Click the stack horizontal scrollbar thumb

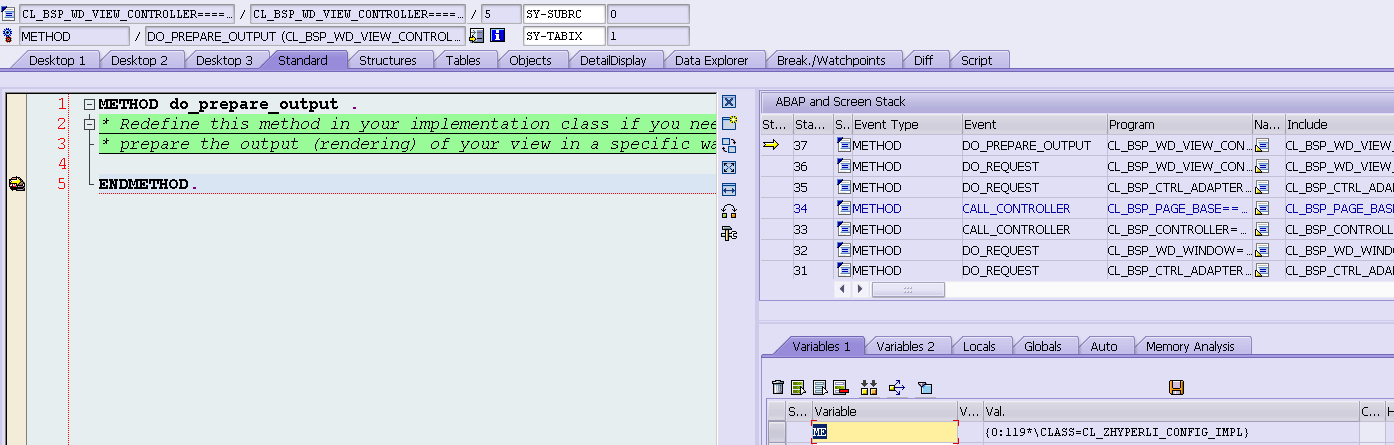tap(908, 289)
